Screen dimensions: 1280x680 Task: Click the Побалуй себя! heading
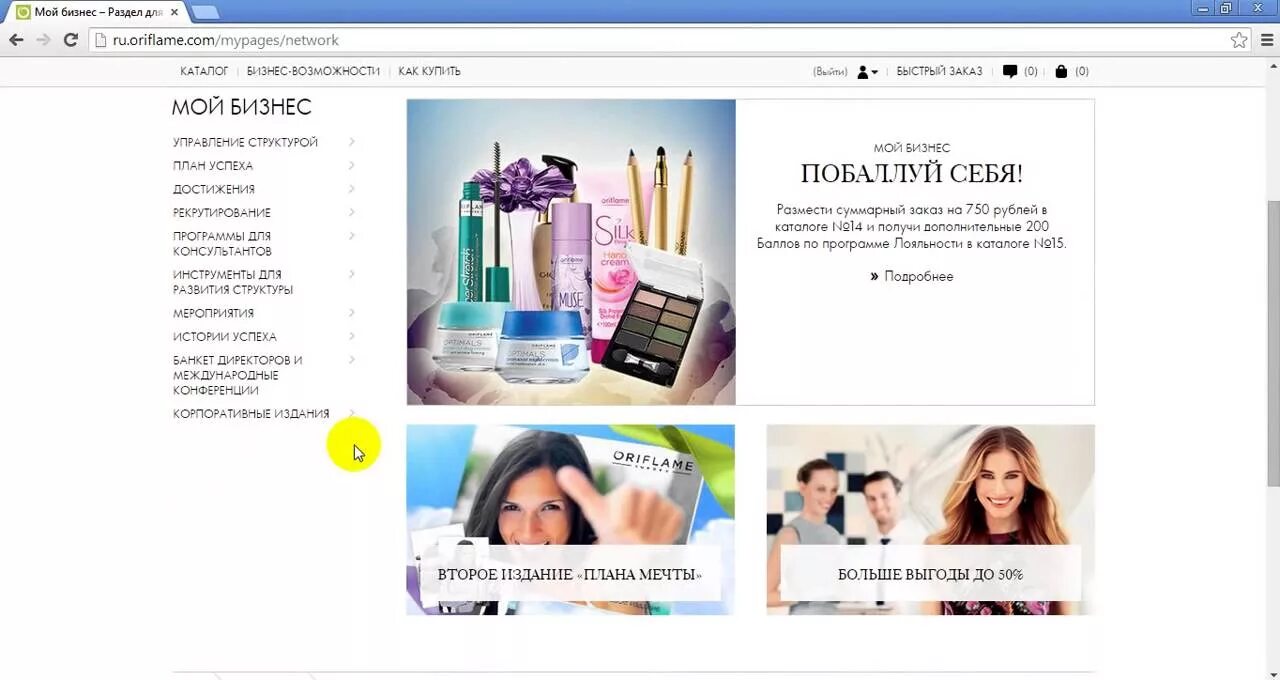(911, 174)
